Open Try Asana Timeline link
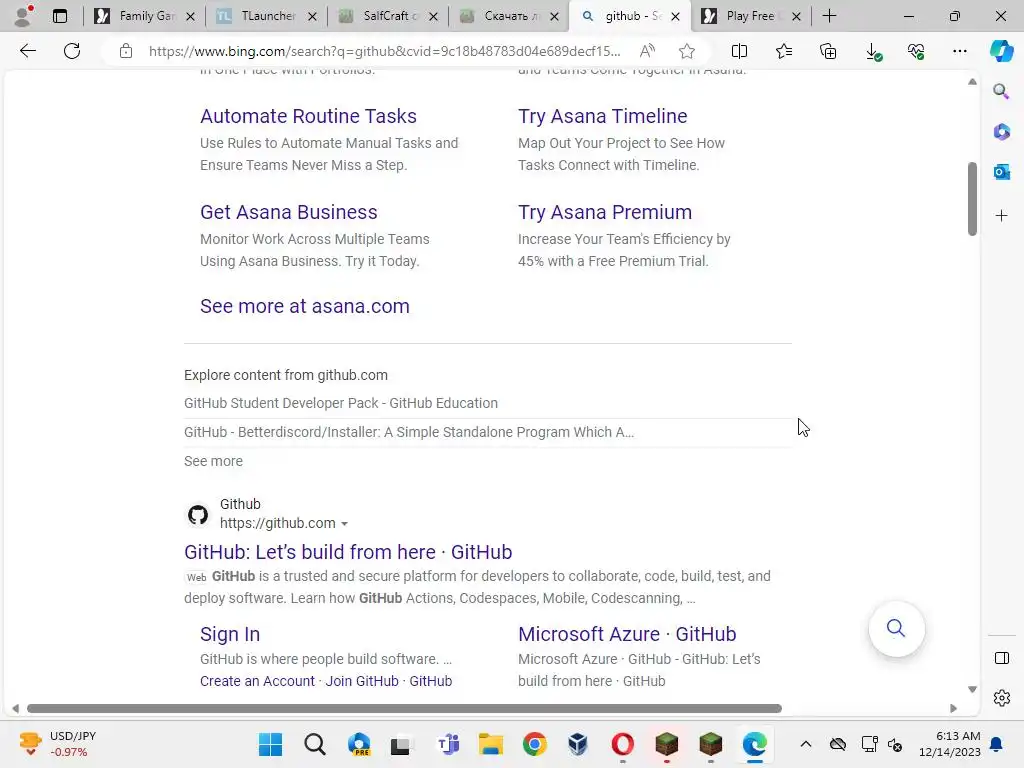Screen dimensions: 1024x768 (x=602, y=116)
